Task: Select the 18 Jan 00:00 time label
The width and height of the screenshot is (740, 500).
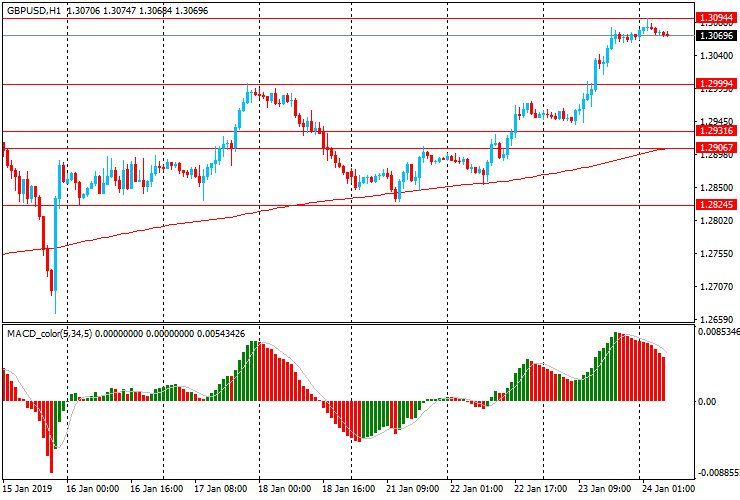Action: pyautogui.click(x=285, y=490)
